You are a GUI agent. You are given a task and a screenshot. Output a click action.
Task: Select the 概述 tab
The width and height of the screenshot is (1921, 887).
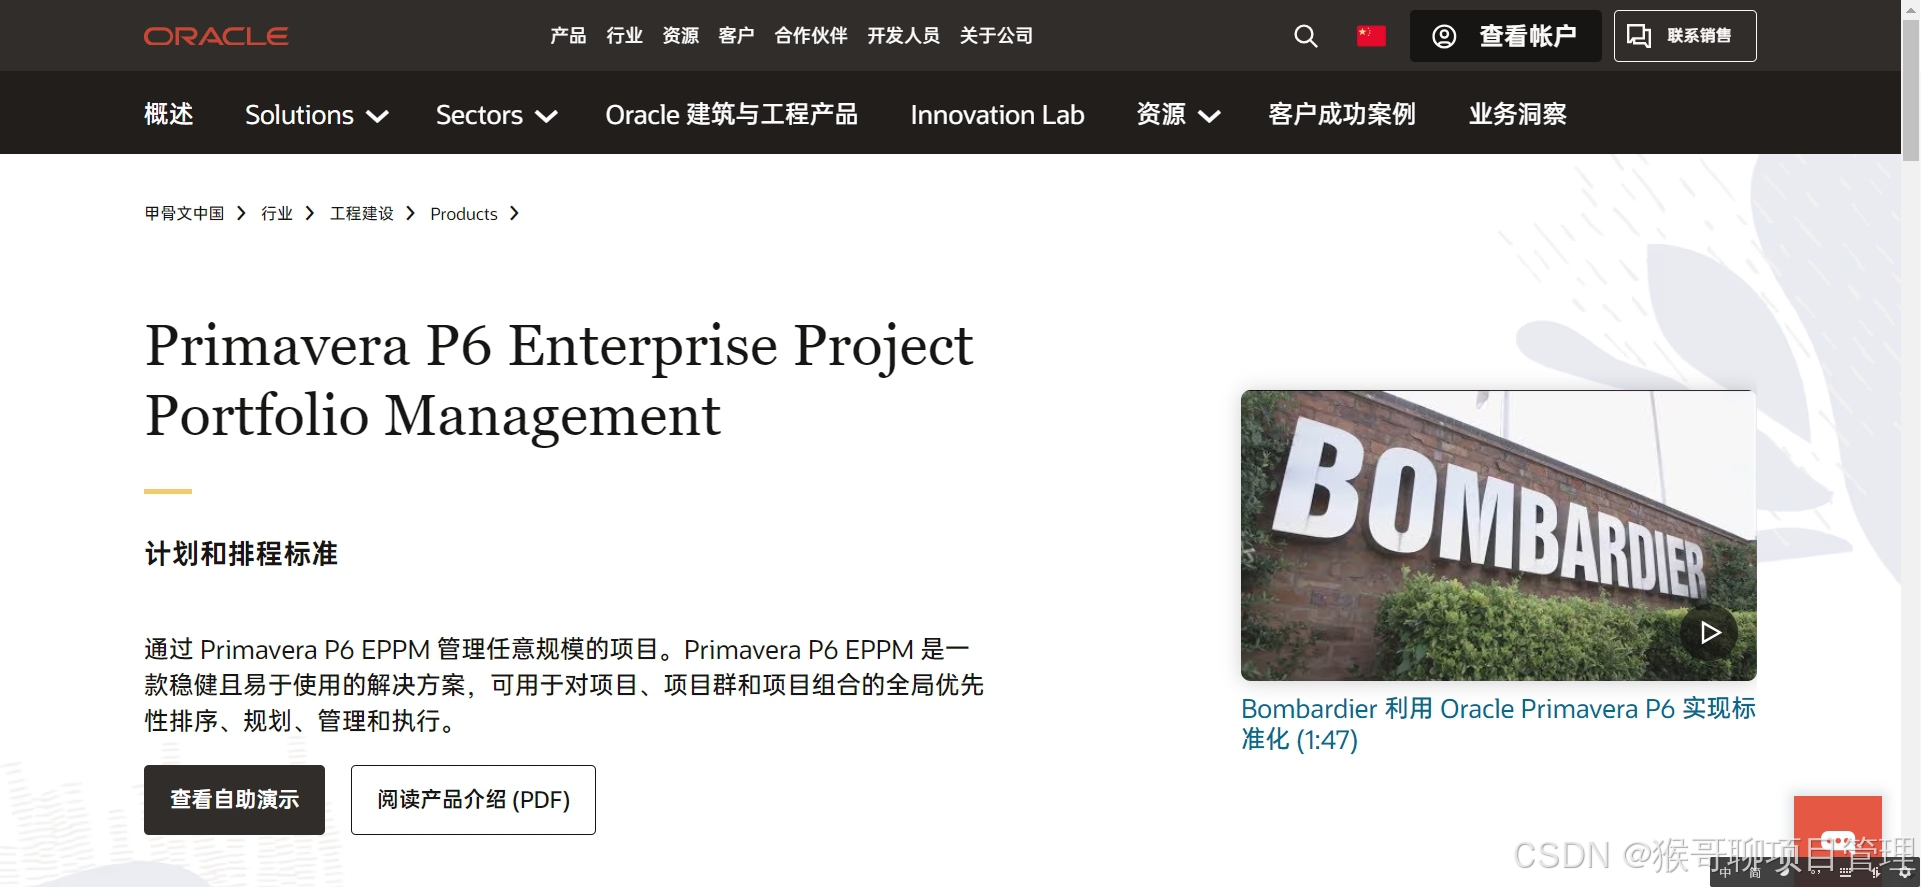(x=169, y=114)
